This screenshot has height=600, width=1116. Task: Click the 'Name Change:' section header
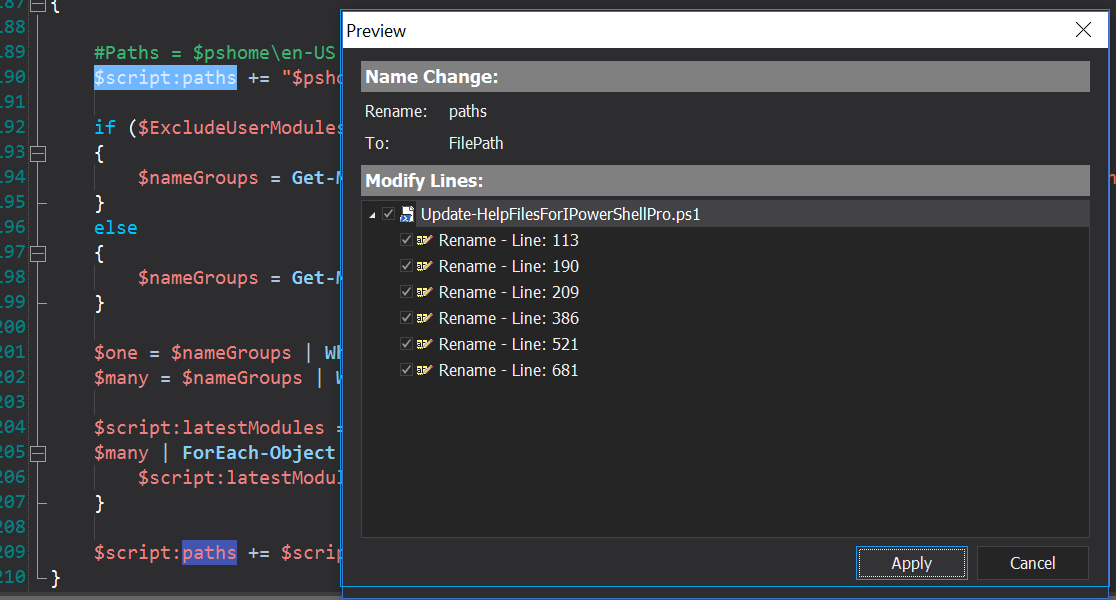(x=725, y=77)
